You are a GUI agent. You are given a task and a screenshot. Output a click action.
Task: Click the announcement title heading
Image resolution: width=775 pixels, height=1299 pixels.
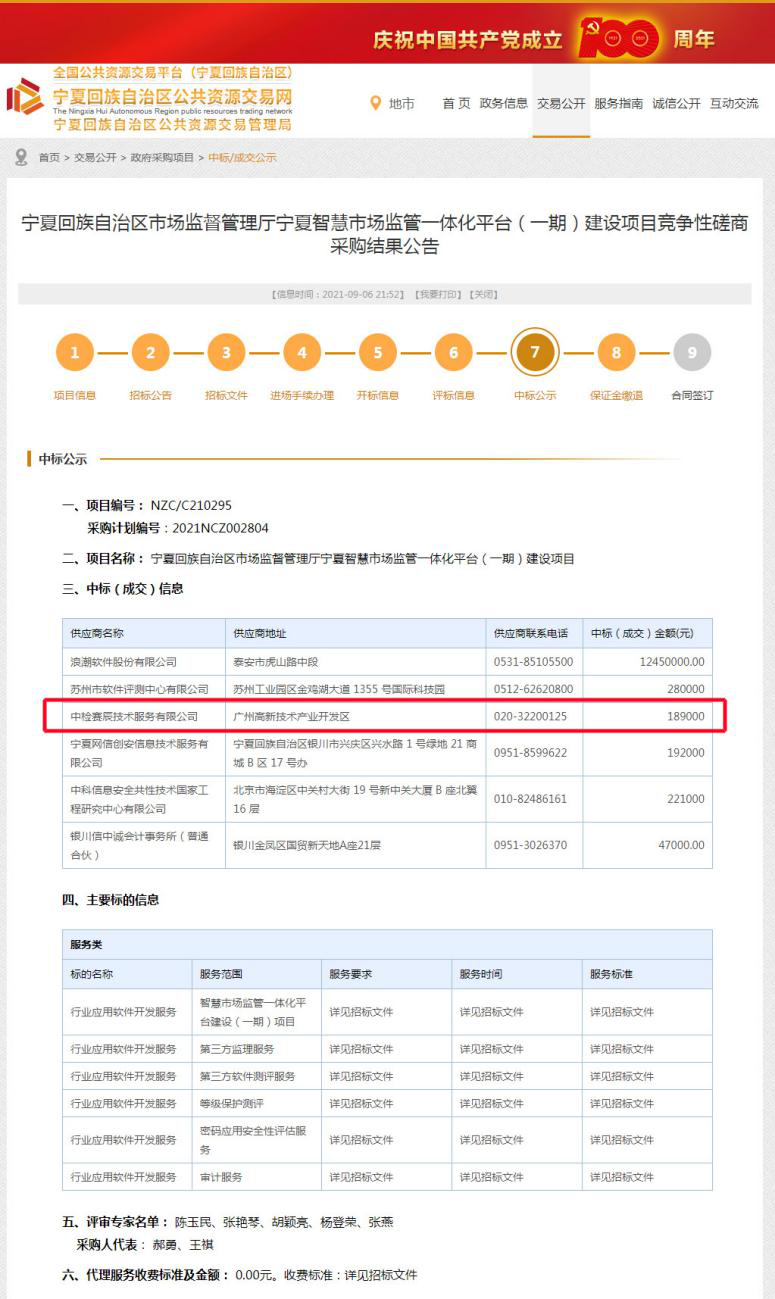[385, 233]
